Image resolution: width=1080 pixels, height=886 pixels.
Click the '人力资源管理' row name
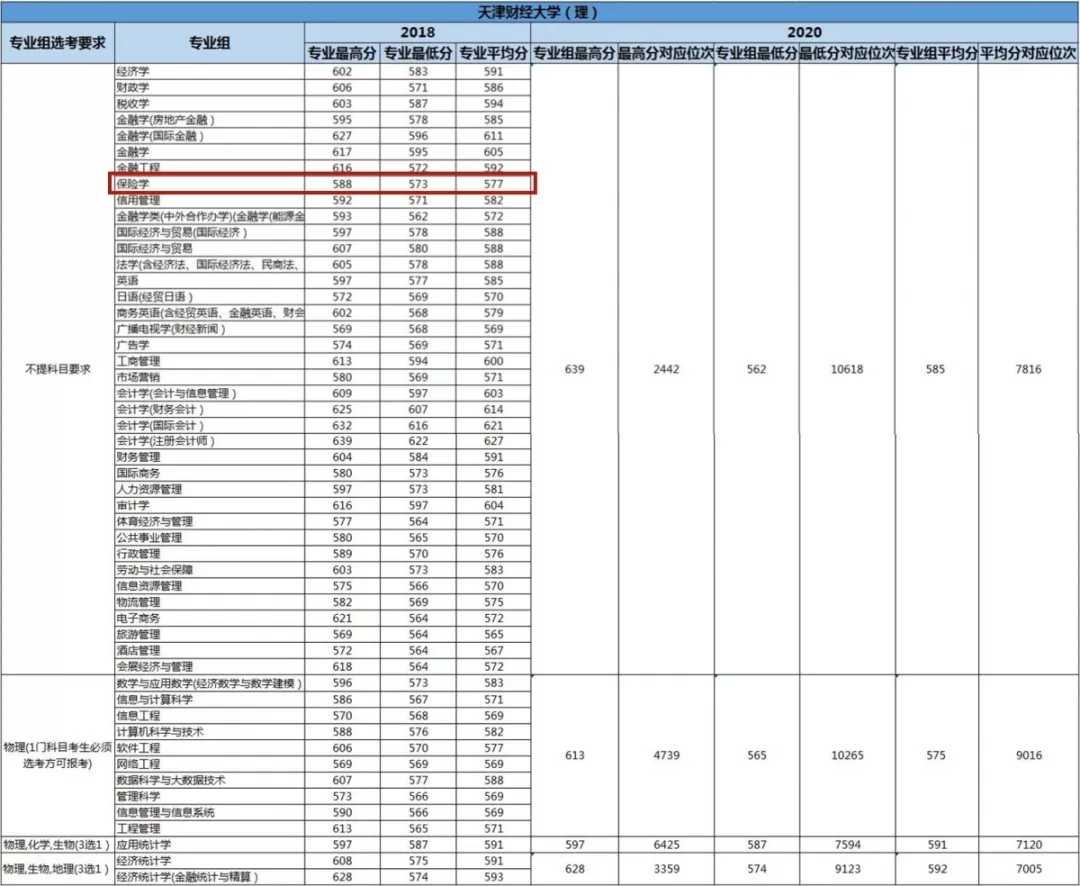tap(149, 489)
